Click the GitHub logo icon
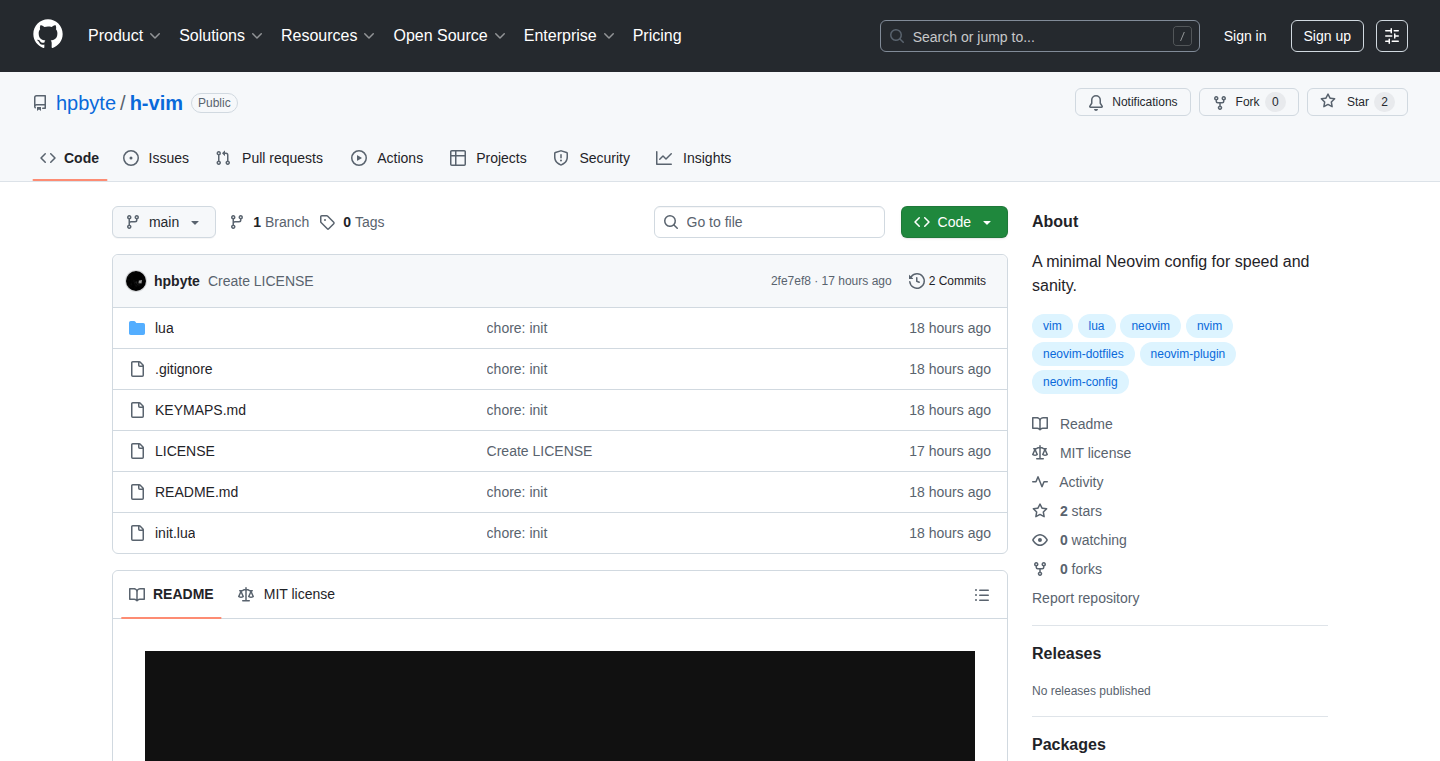 coord(48,35)
